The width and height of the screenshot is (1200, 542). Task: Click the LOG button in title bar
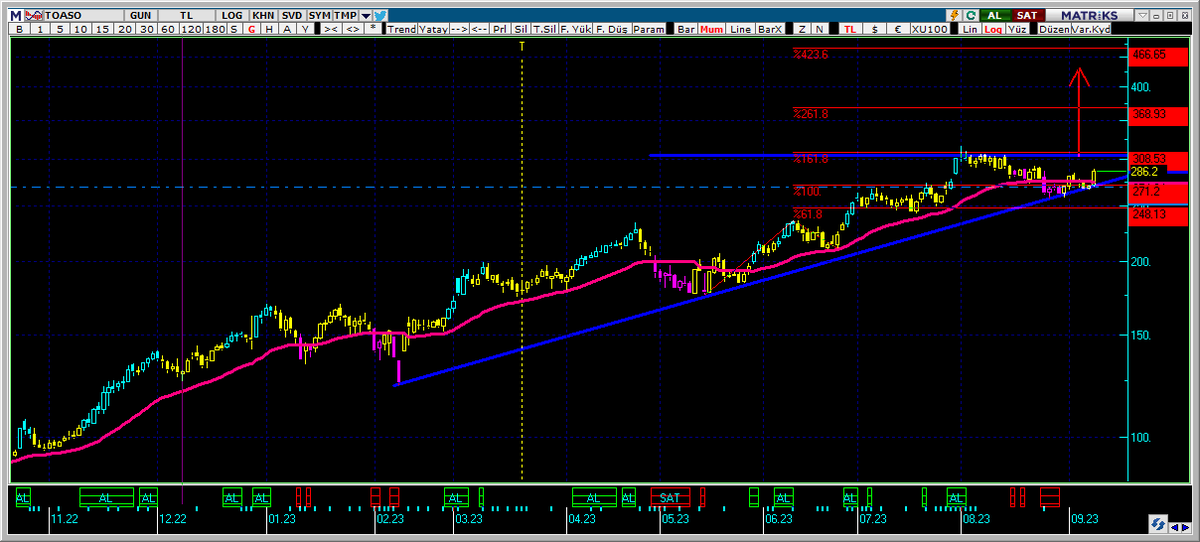point(232,15)
